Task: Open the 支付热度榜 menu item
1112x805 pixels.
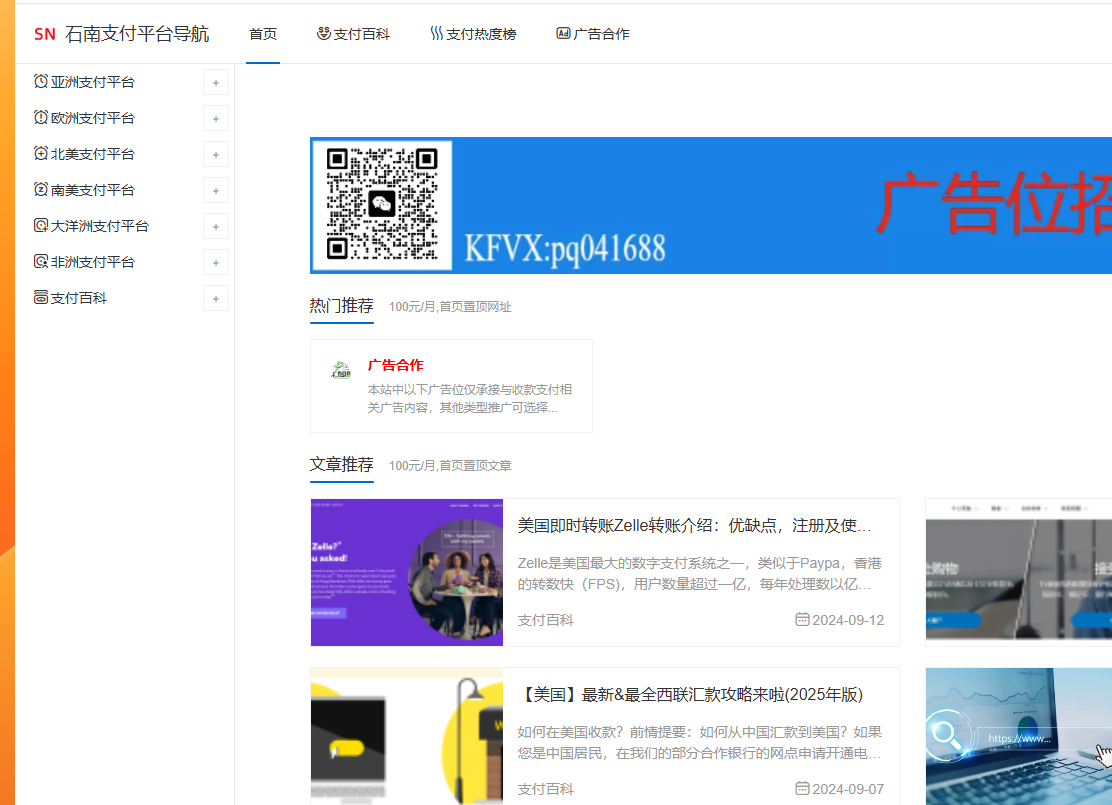Action: 482,34
